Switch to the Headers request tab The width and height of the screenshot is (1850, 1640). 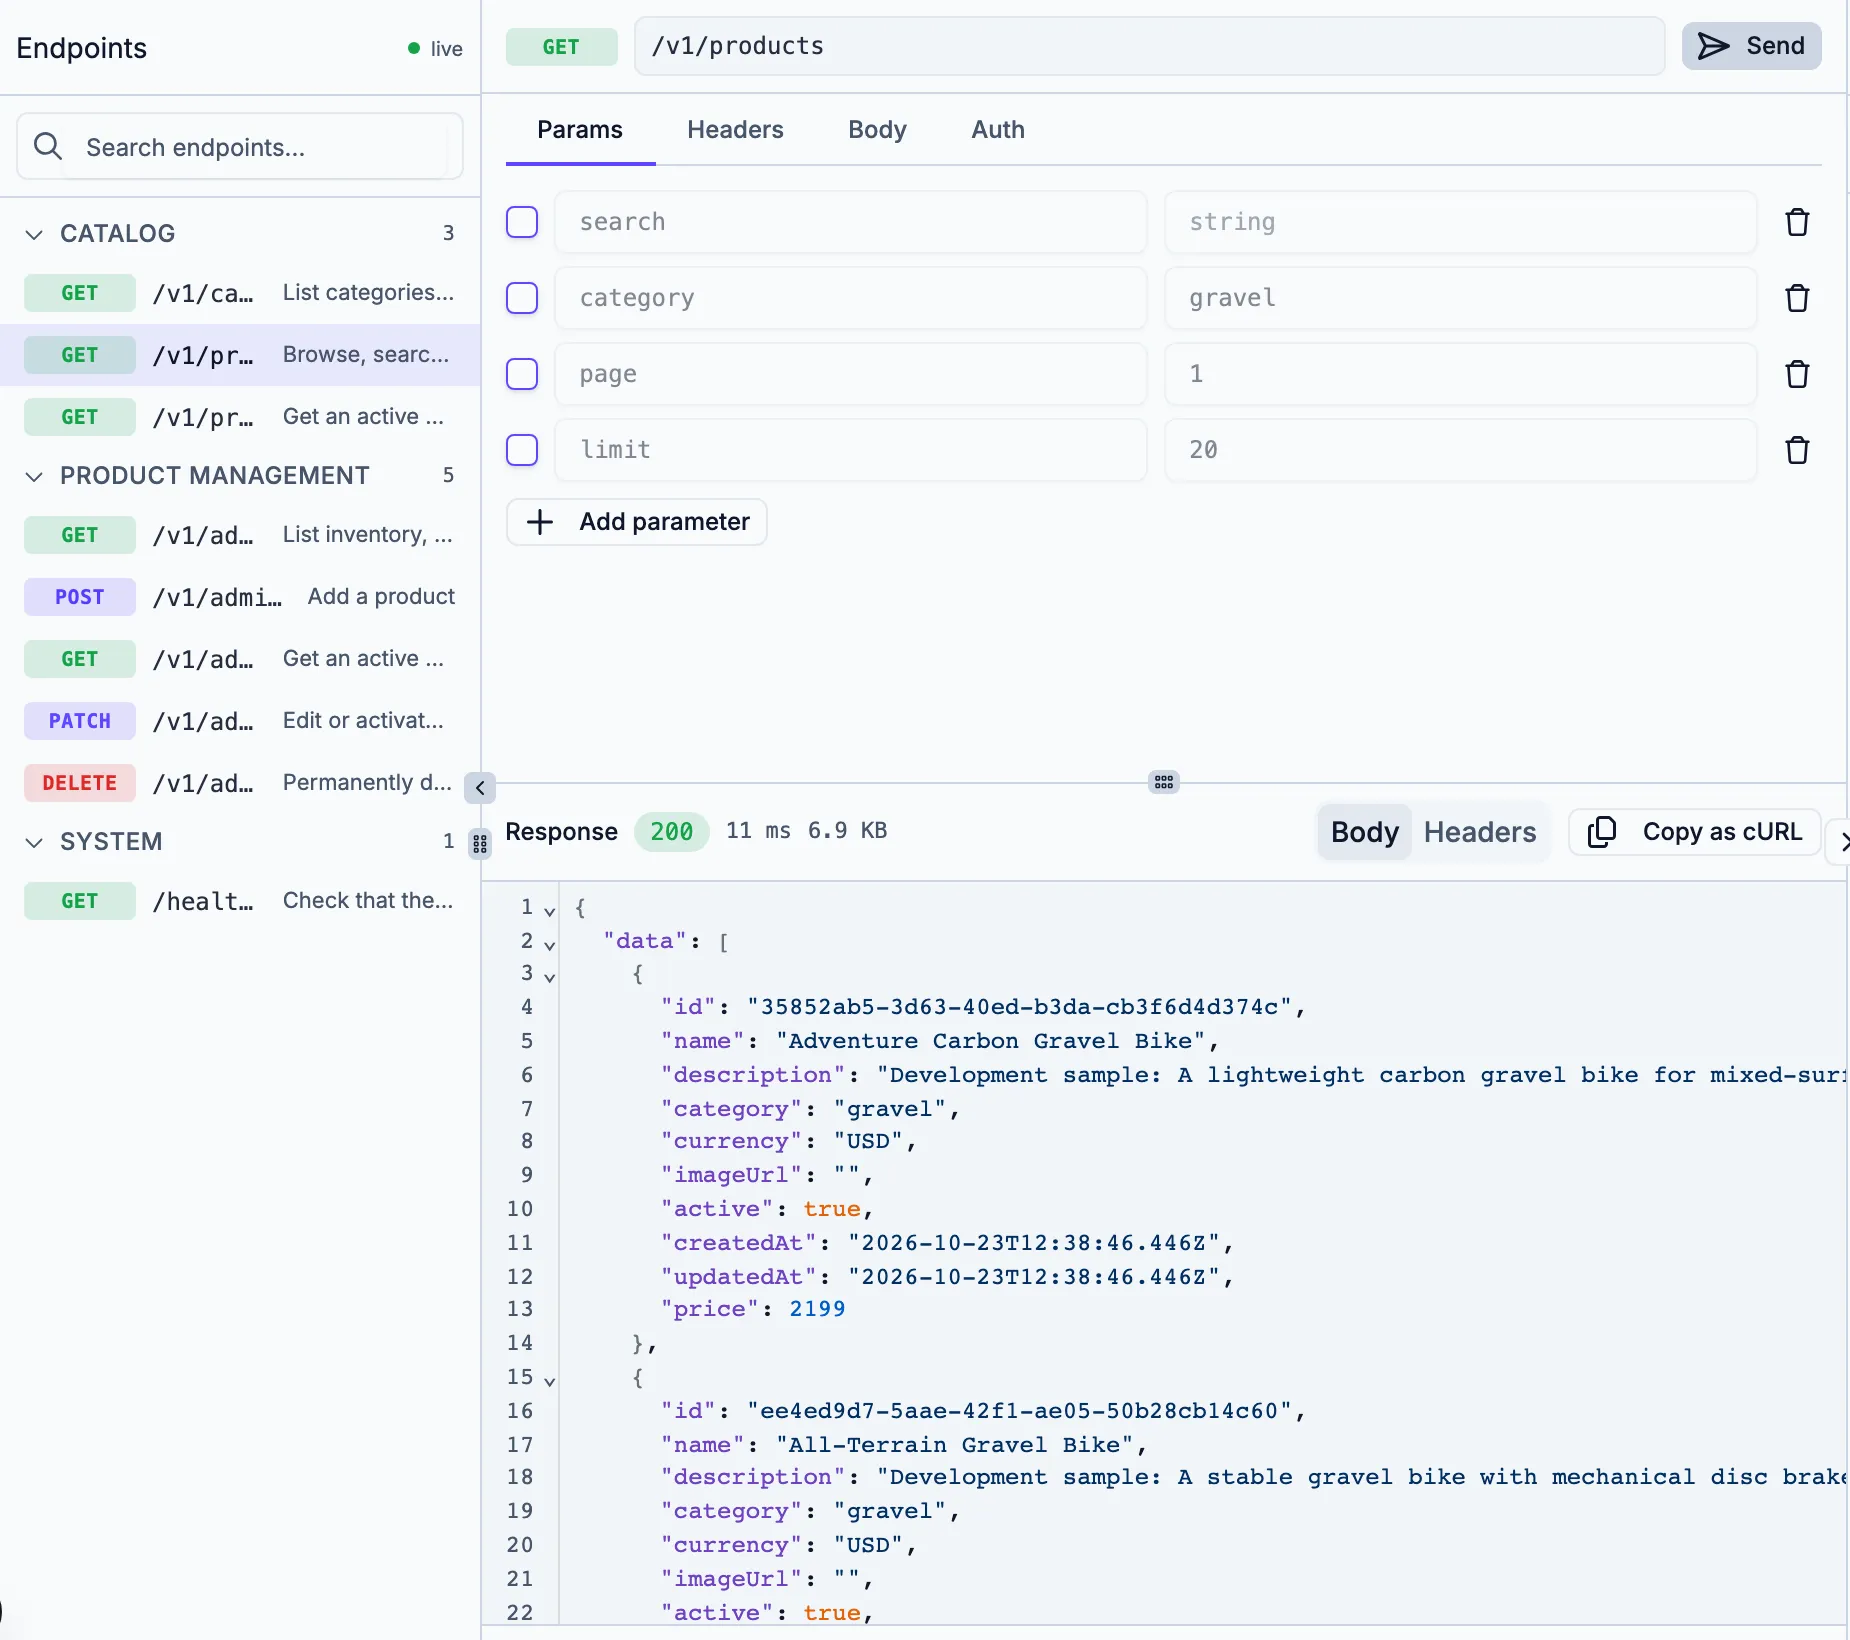(x=735, y=130)
